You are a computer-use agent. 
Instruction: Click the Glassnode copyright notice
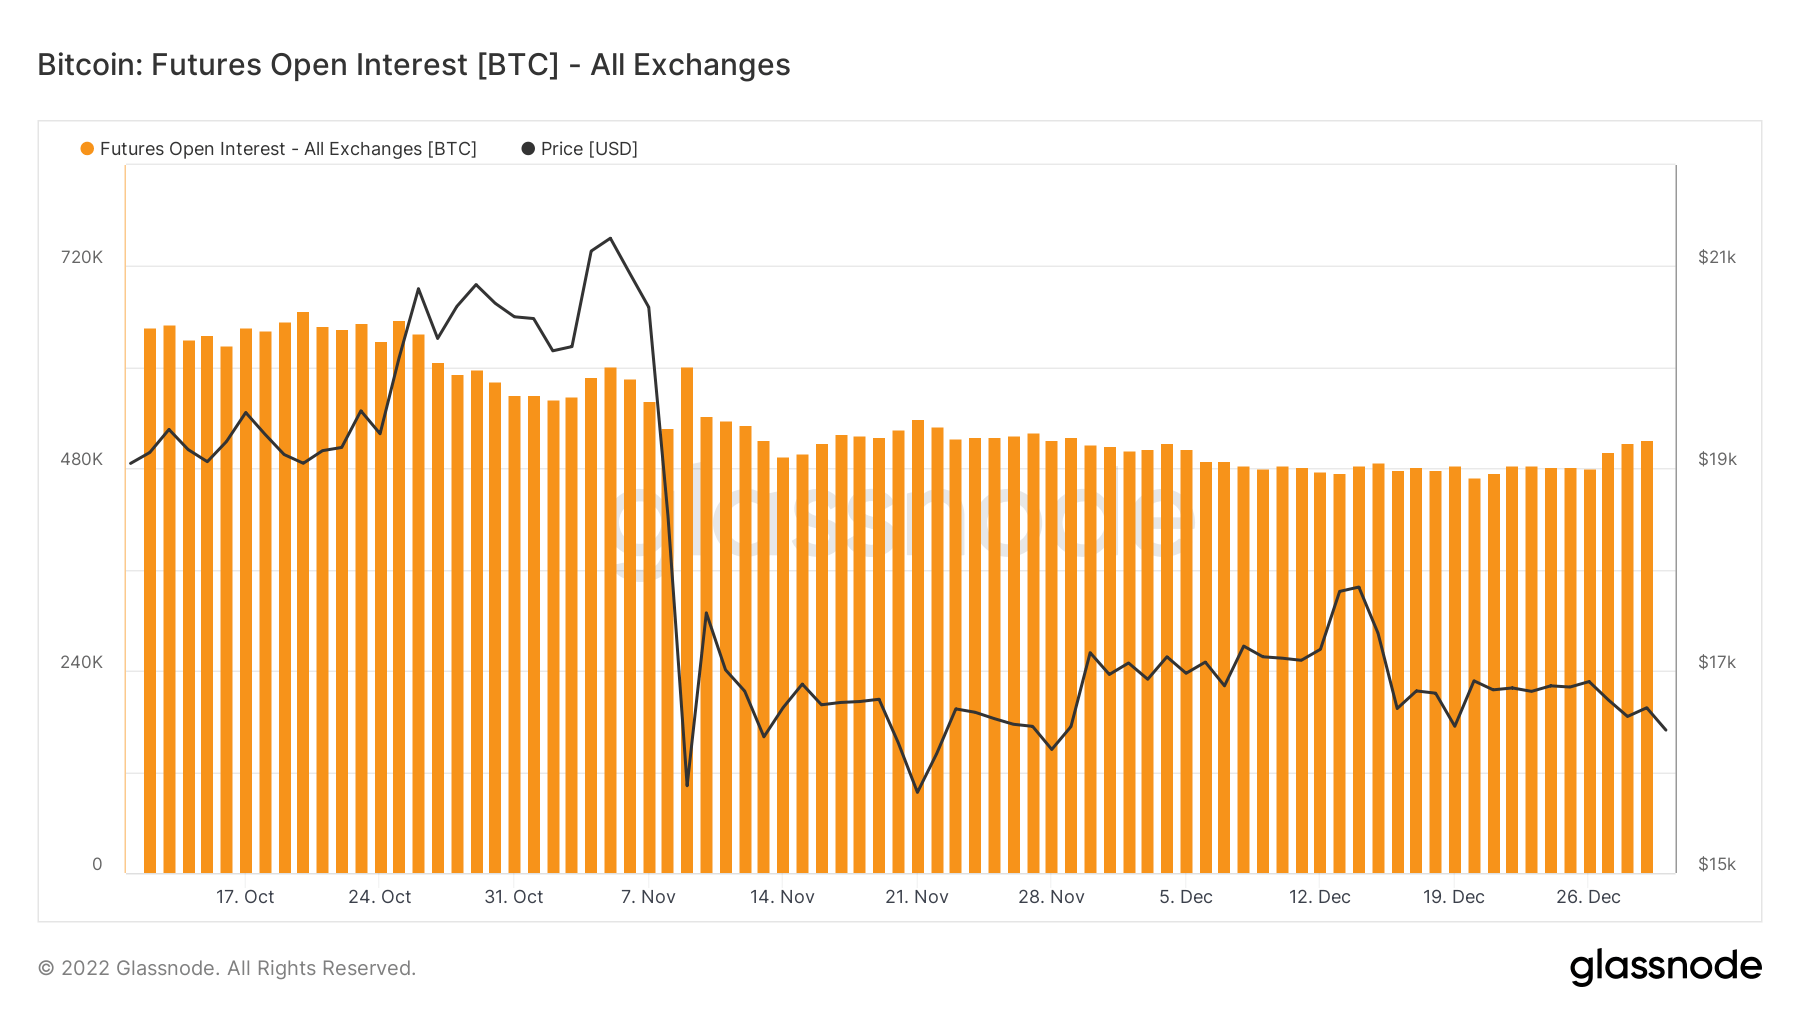[x=227, y=968]
